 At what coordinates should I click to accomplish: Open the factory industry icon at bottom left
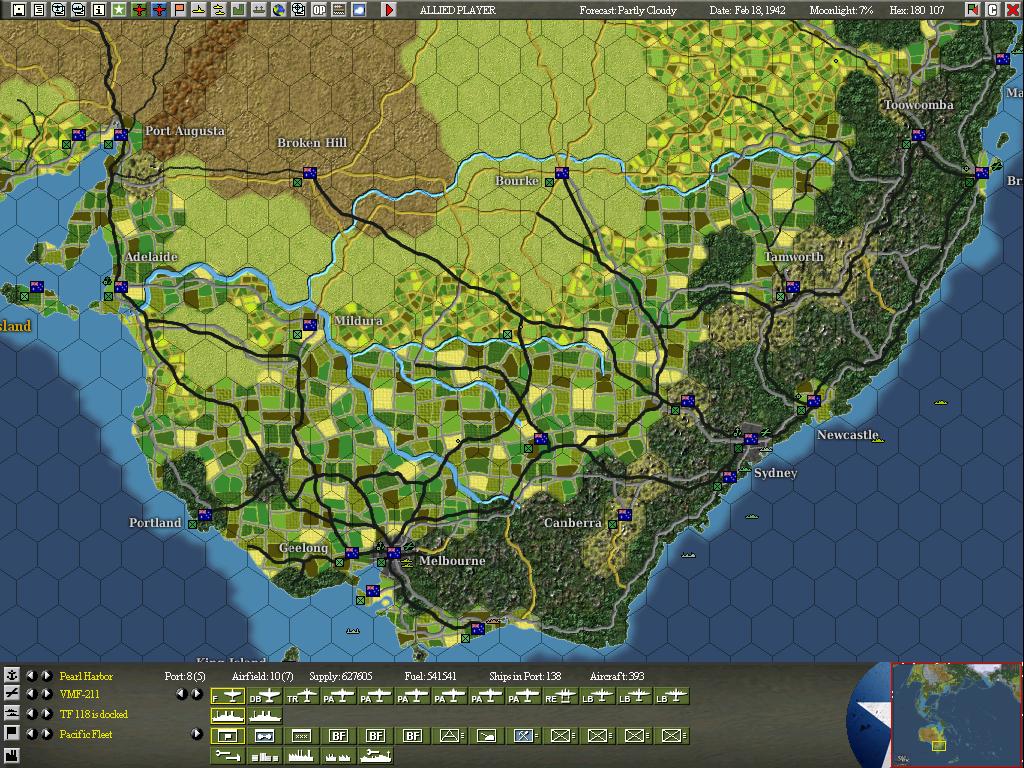tap(11, 756)
